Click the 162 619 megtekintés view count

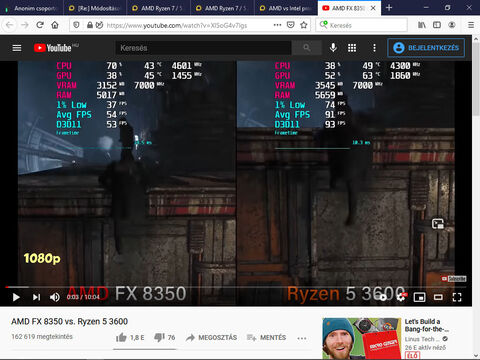click(42, 337)
